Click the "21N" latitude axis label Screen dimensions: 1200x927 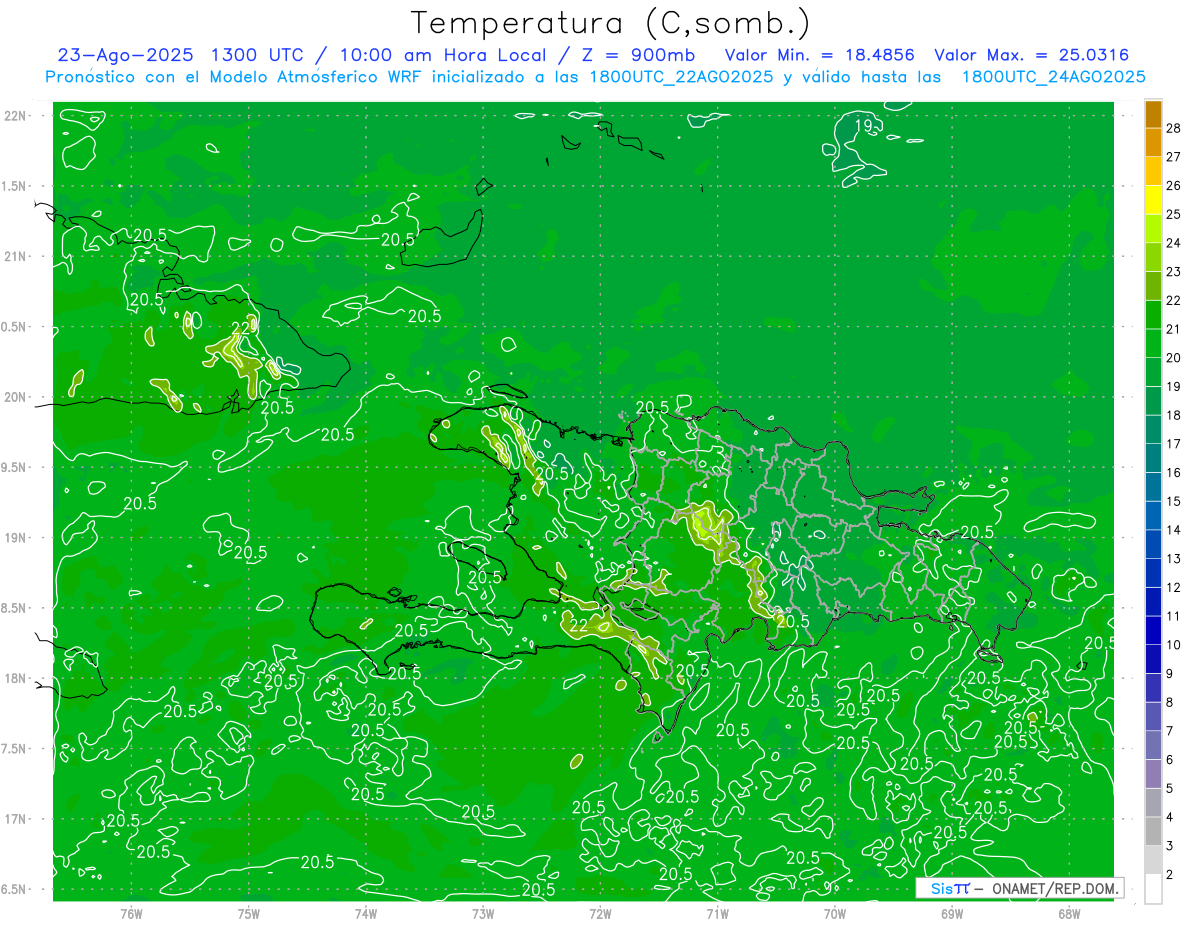[17, 256]
